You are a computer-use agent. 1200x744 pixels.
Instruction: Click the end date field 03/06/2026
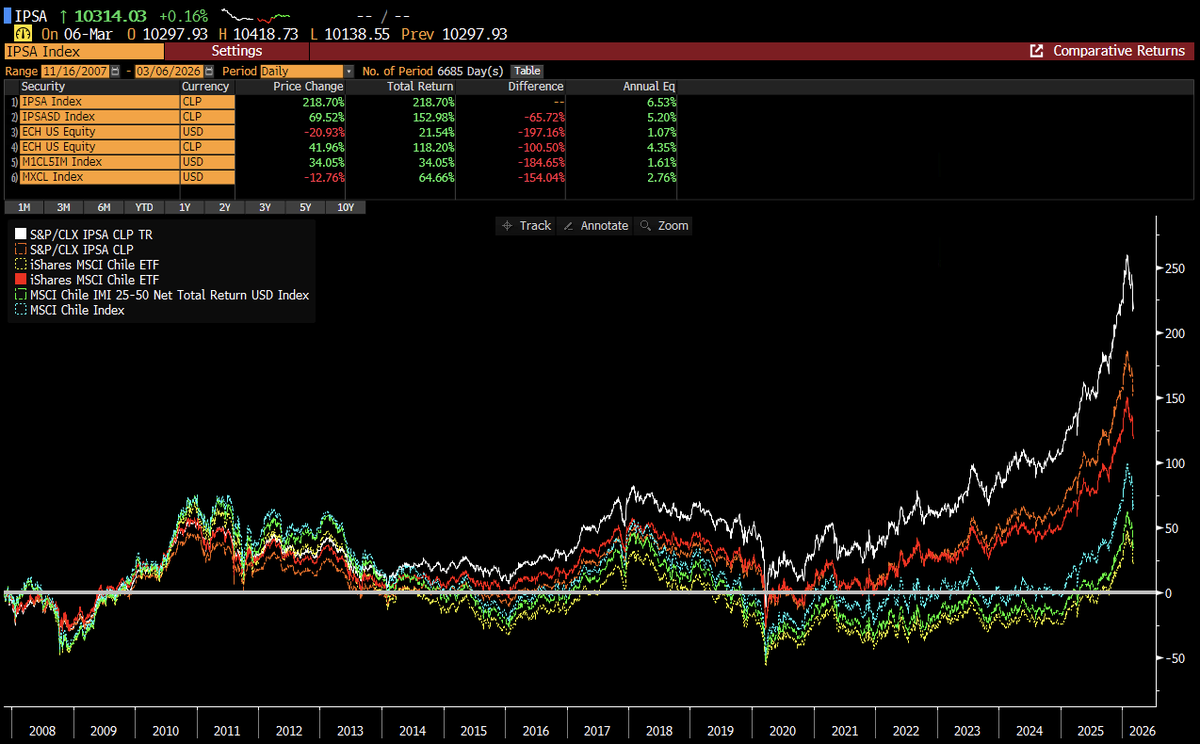coord(169,71)
